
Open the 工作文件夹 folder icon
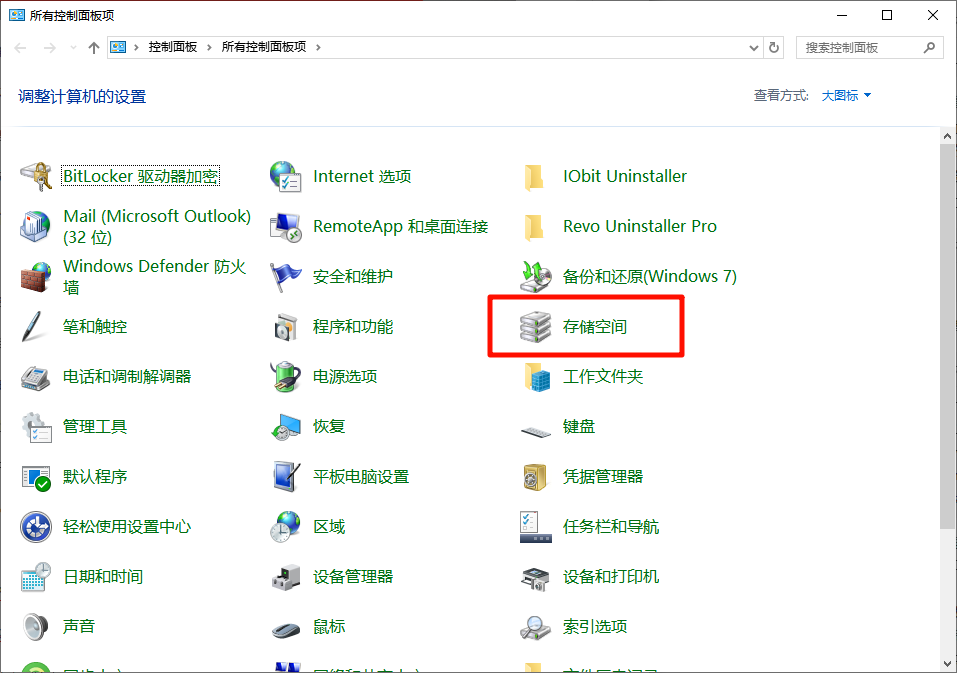(537, 376)
